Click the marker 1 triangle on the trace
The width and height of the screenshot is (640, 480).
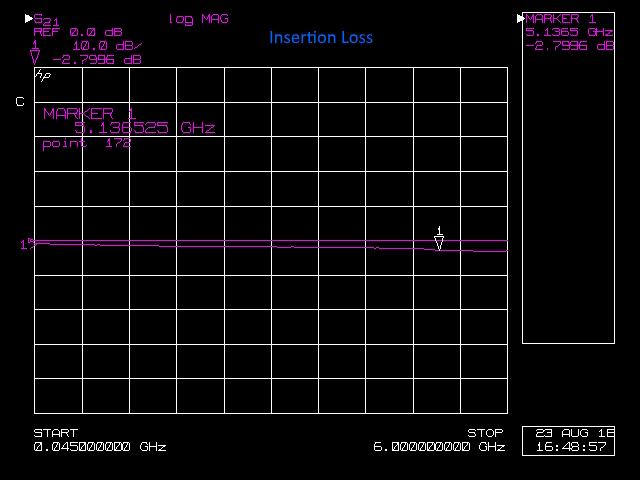click(438, 242)
